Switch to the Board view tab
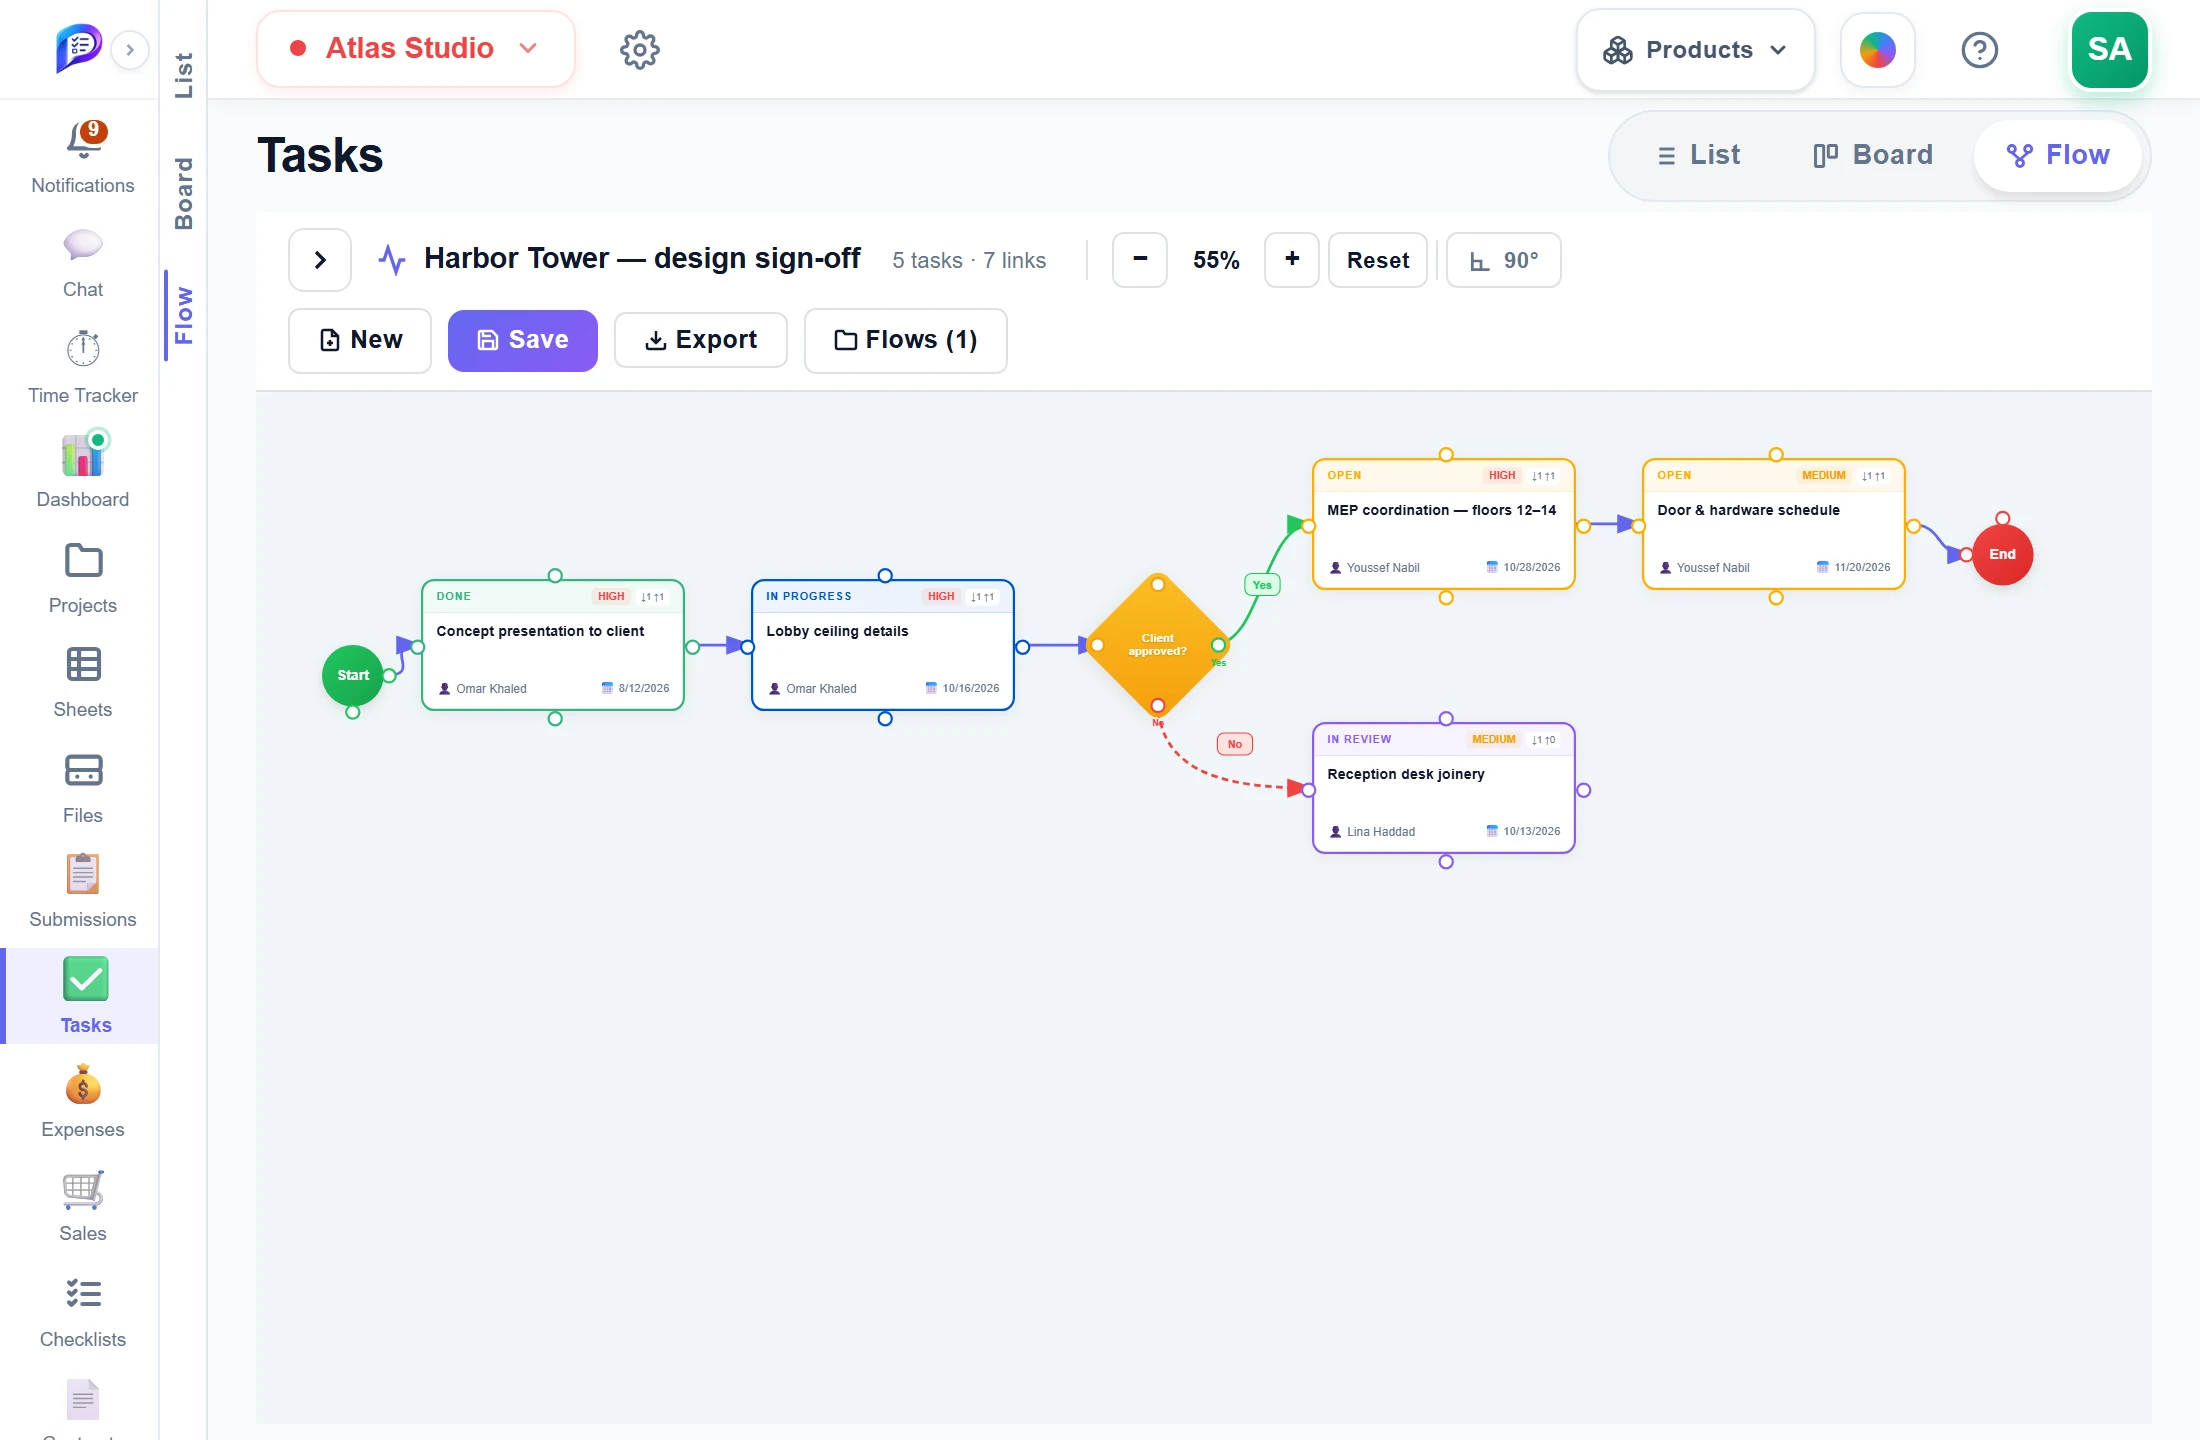Viewport: 2200px width, 1440px height. pyautogui.click(x=1873, y=155)
